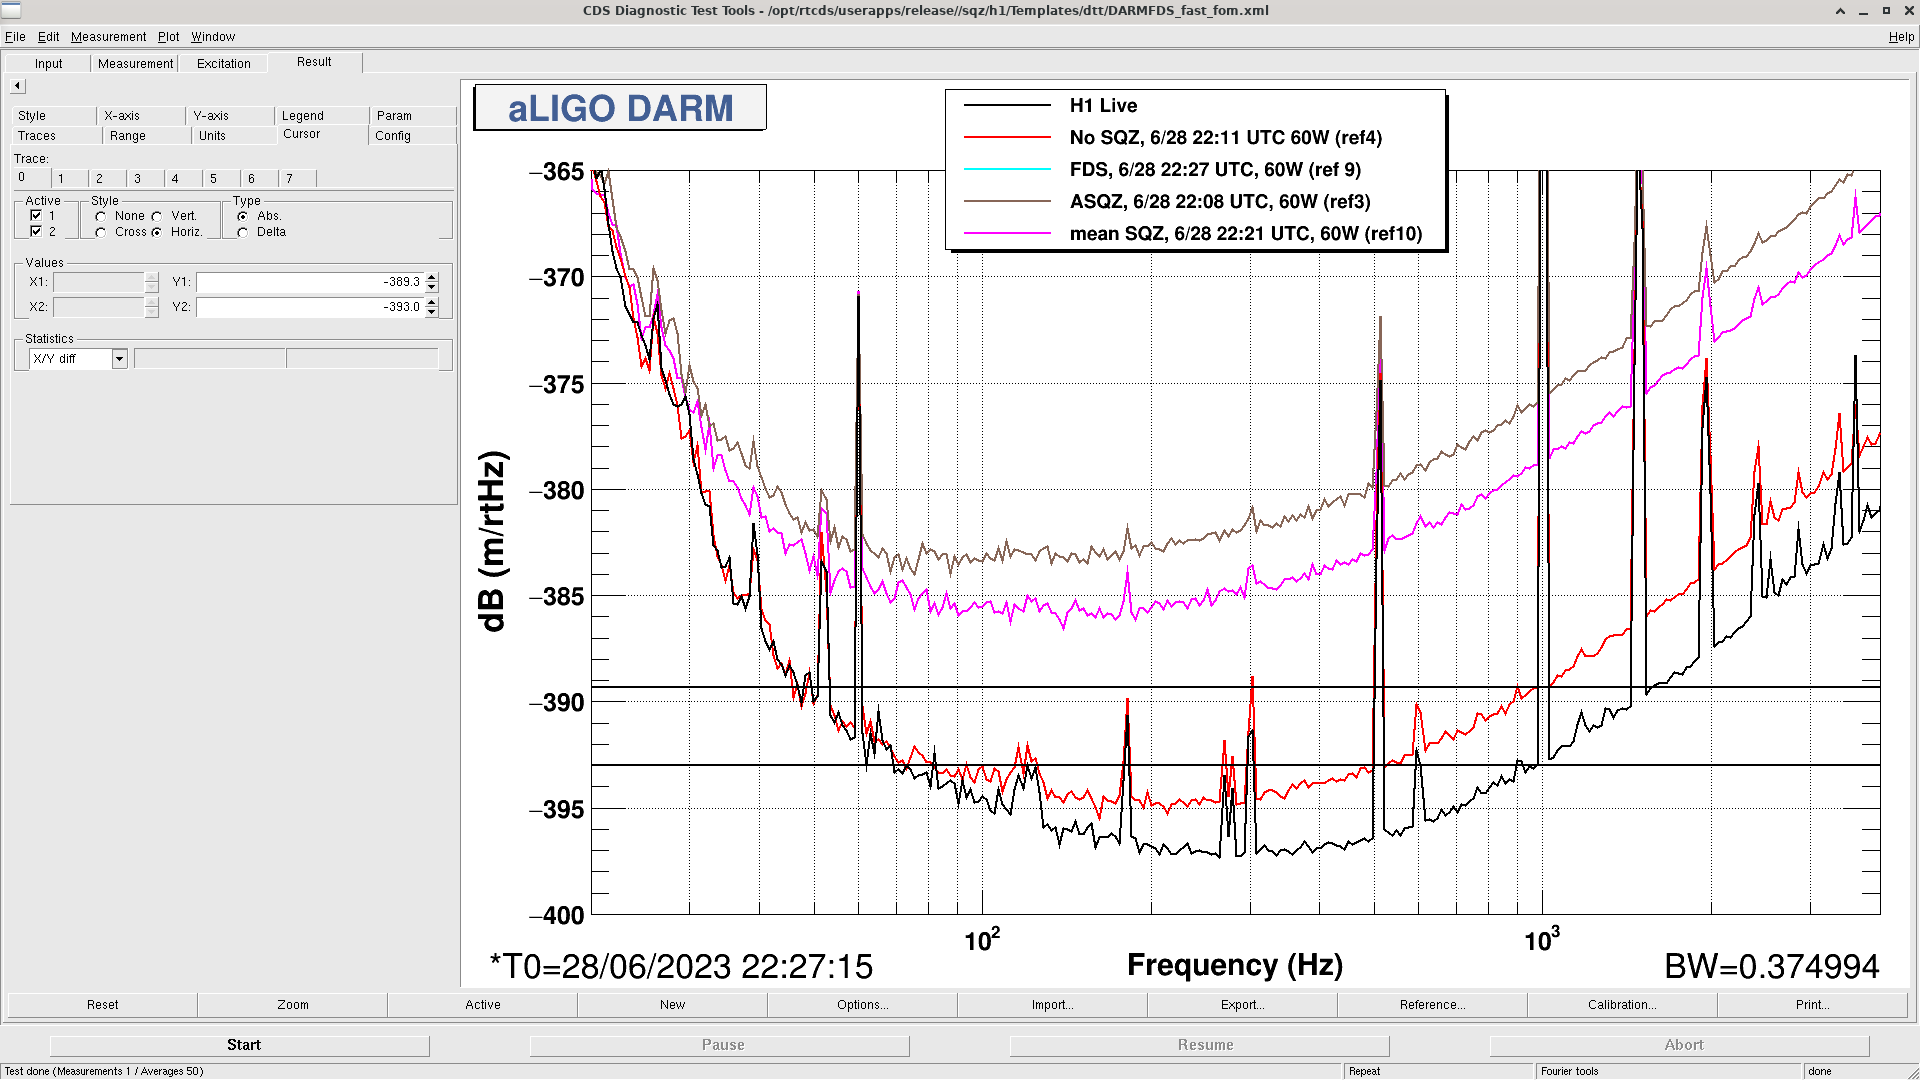Select the Cross cursor style
Screen dimensions: 1920x1080
101,232
